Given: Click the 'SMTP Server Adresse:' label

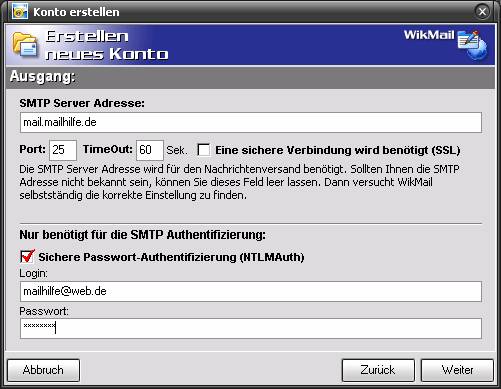Looking at the screenshot, I should pos(82,103).
